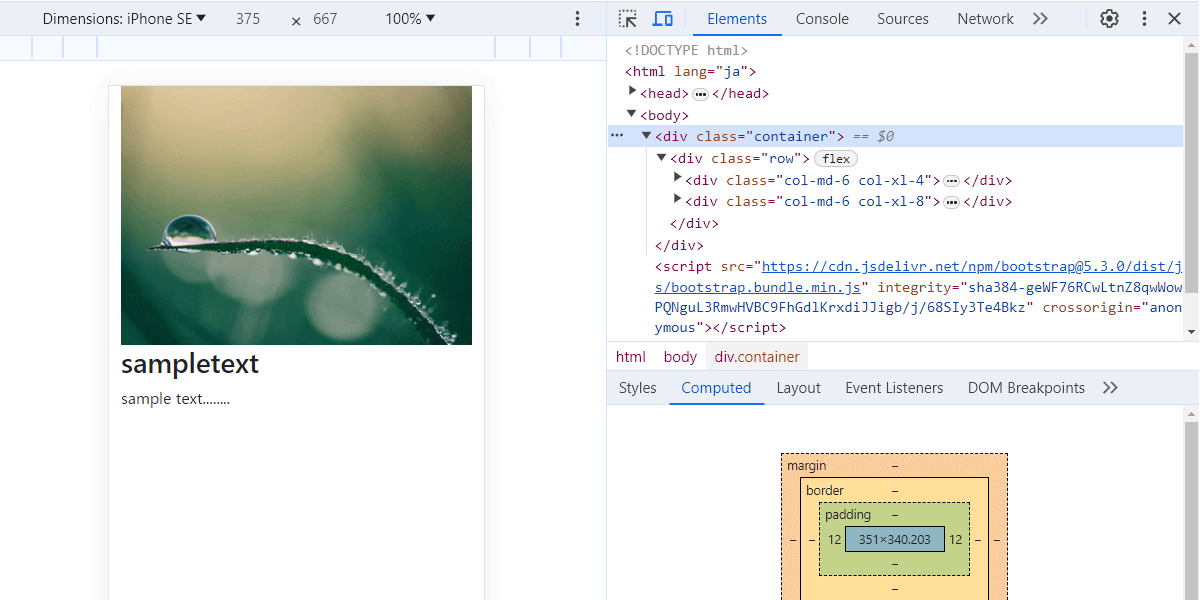This screenshot has width=1200, height=600.
Task: Click the sampletext heading in the page
Action: pyautogui.click(x=190, y=364)
